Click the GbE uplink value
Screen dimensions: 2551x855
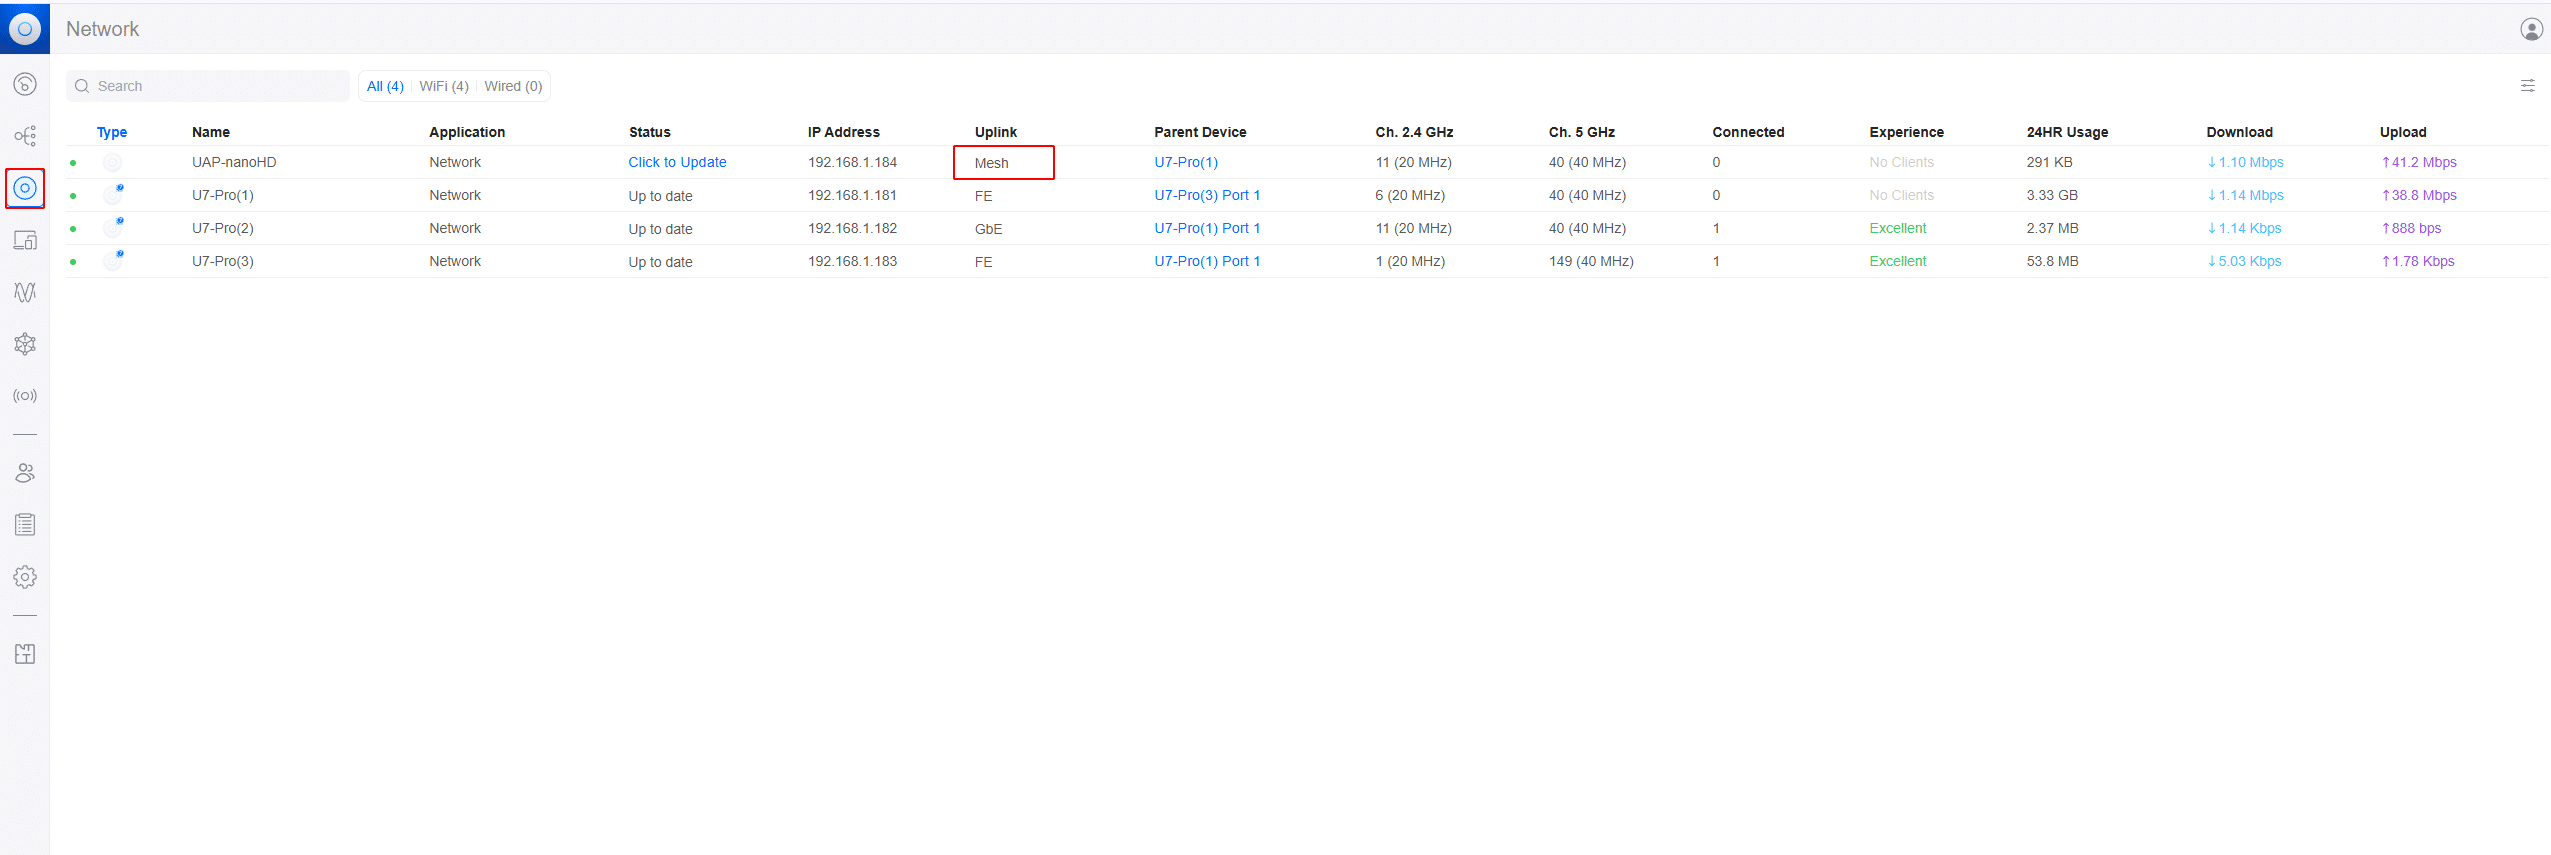pyautogui.click(x=988, y=229)
